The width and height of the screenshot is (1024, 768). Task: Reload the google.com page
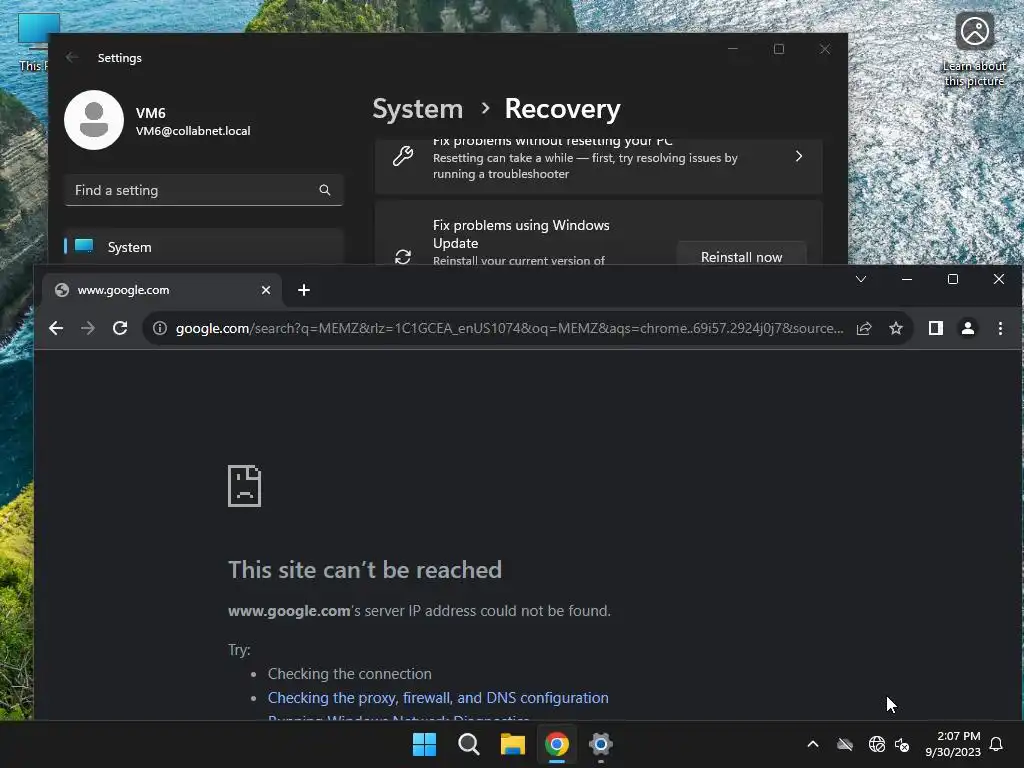pyautogui.click(x=120, y=328)
